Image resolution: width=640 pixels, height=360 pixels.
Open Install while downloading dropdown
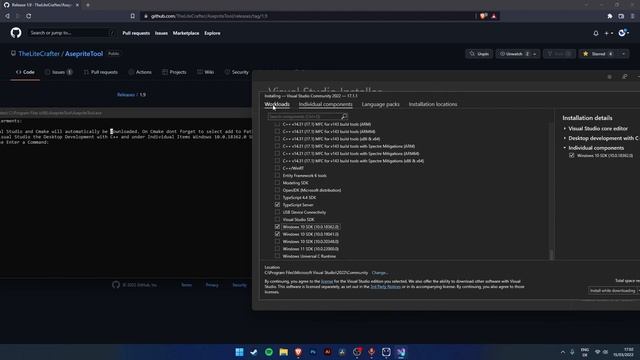(x=613, y=291)
